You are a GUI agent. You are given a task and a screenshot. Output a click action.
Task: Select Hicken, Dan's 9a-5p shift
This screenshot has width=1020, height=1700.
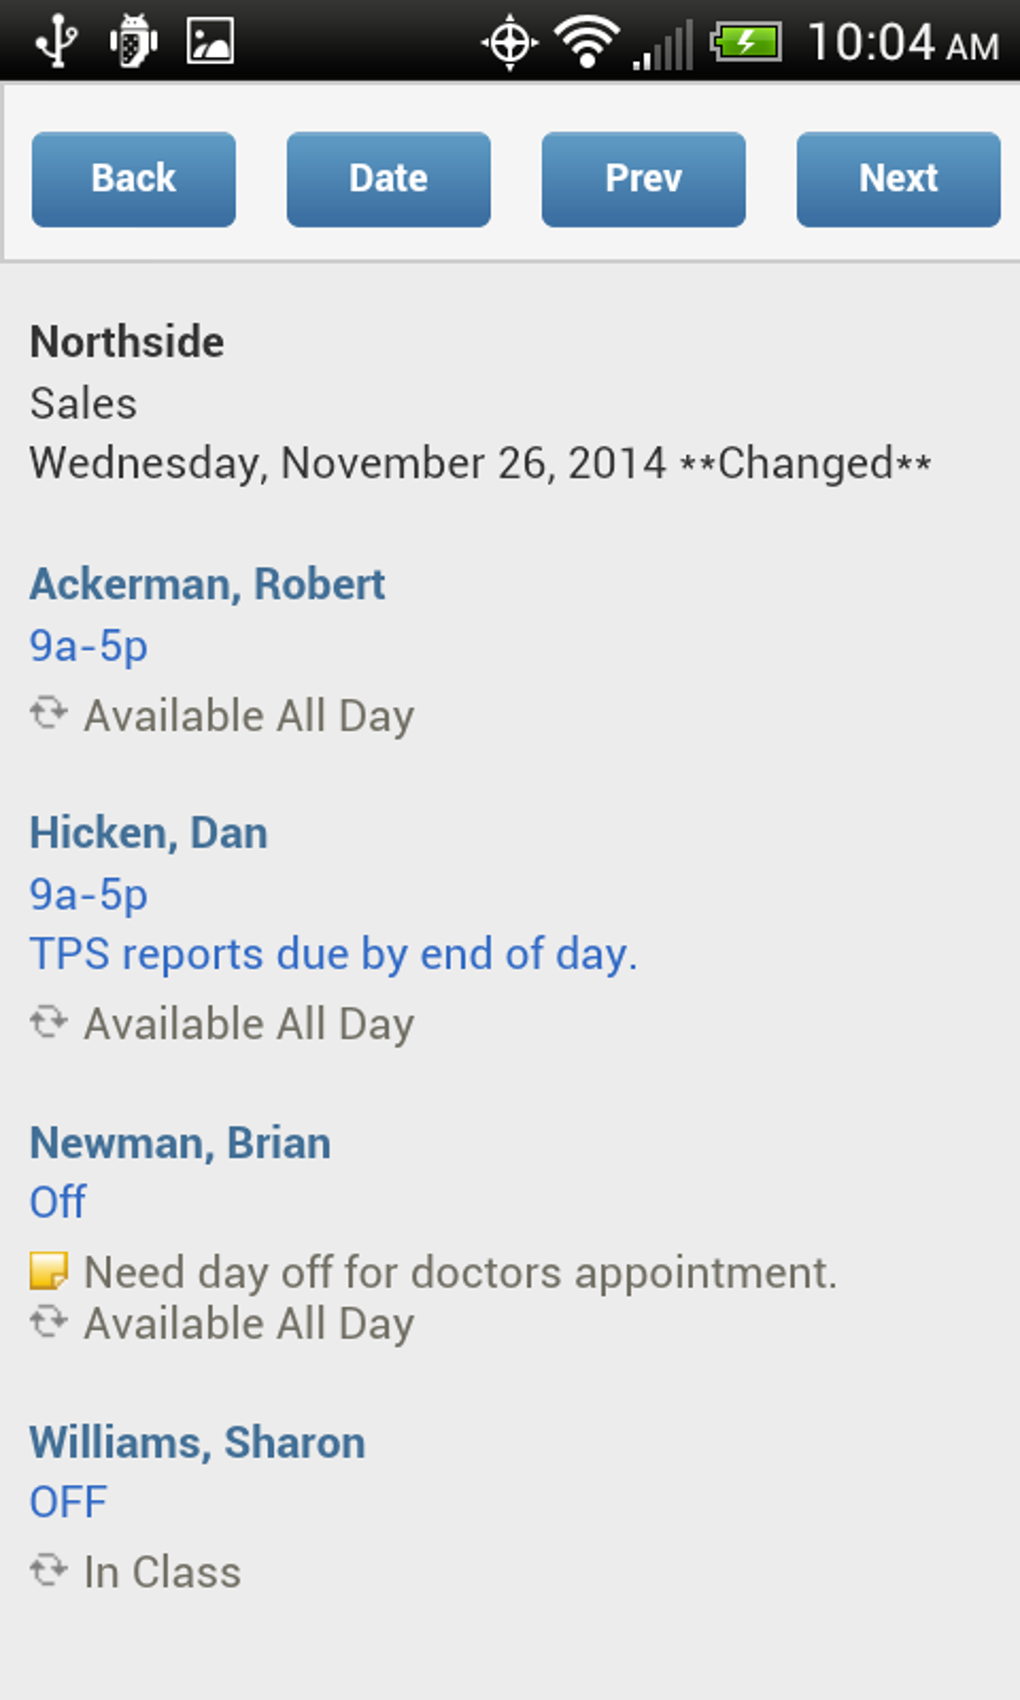click(89, 894)
